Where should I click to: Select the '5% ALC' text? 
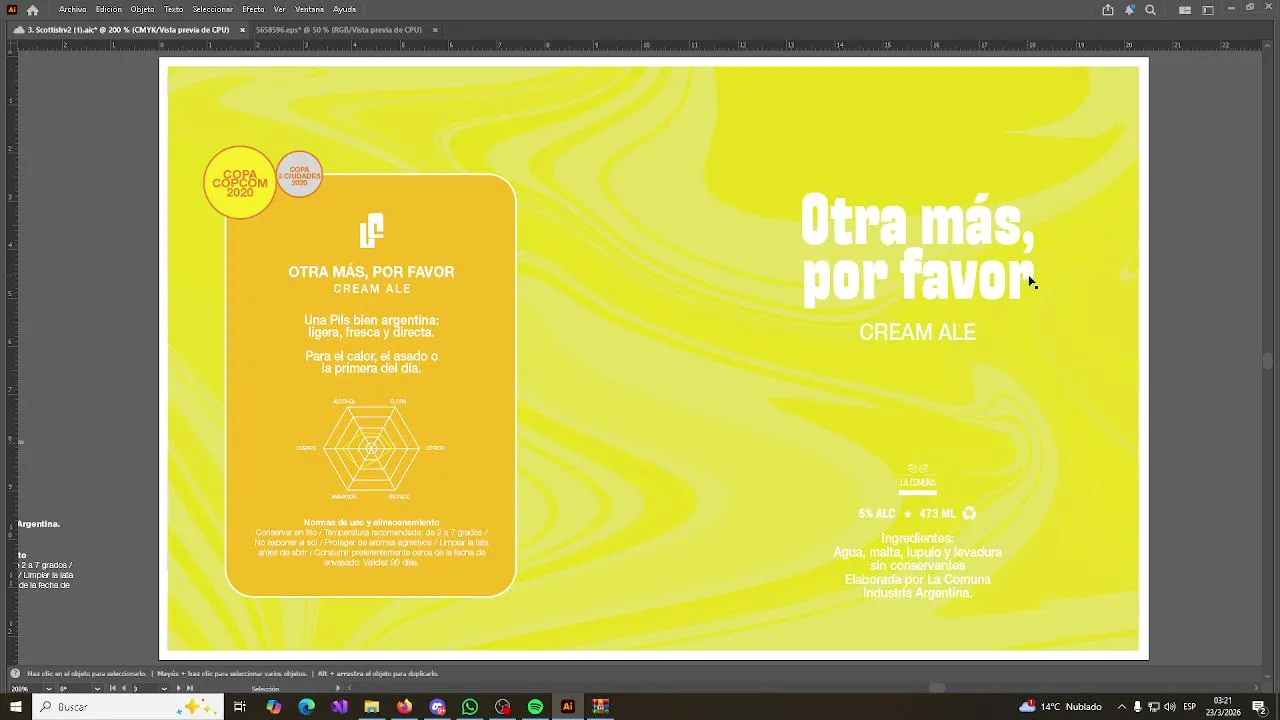(877, 514)
